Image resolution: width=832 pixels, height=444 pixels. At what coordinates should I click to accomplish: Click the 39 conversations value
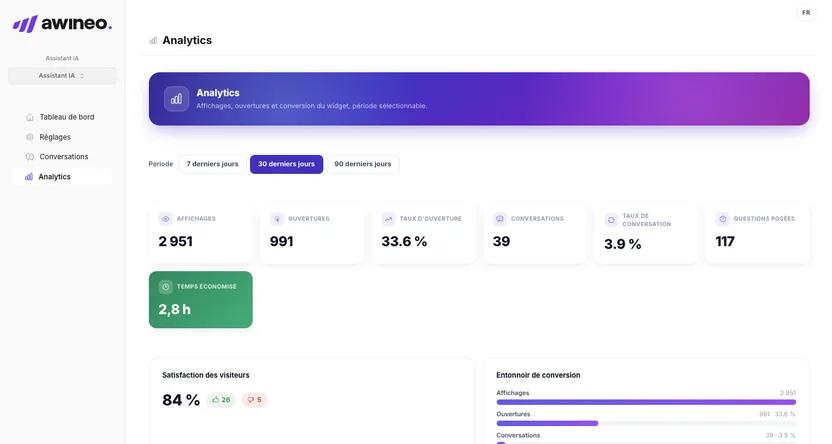[x=501, y=241]
